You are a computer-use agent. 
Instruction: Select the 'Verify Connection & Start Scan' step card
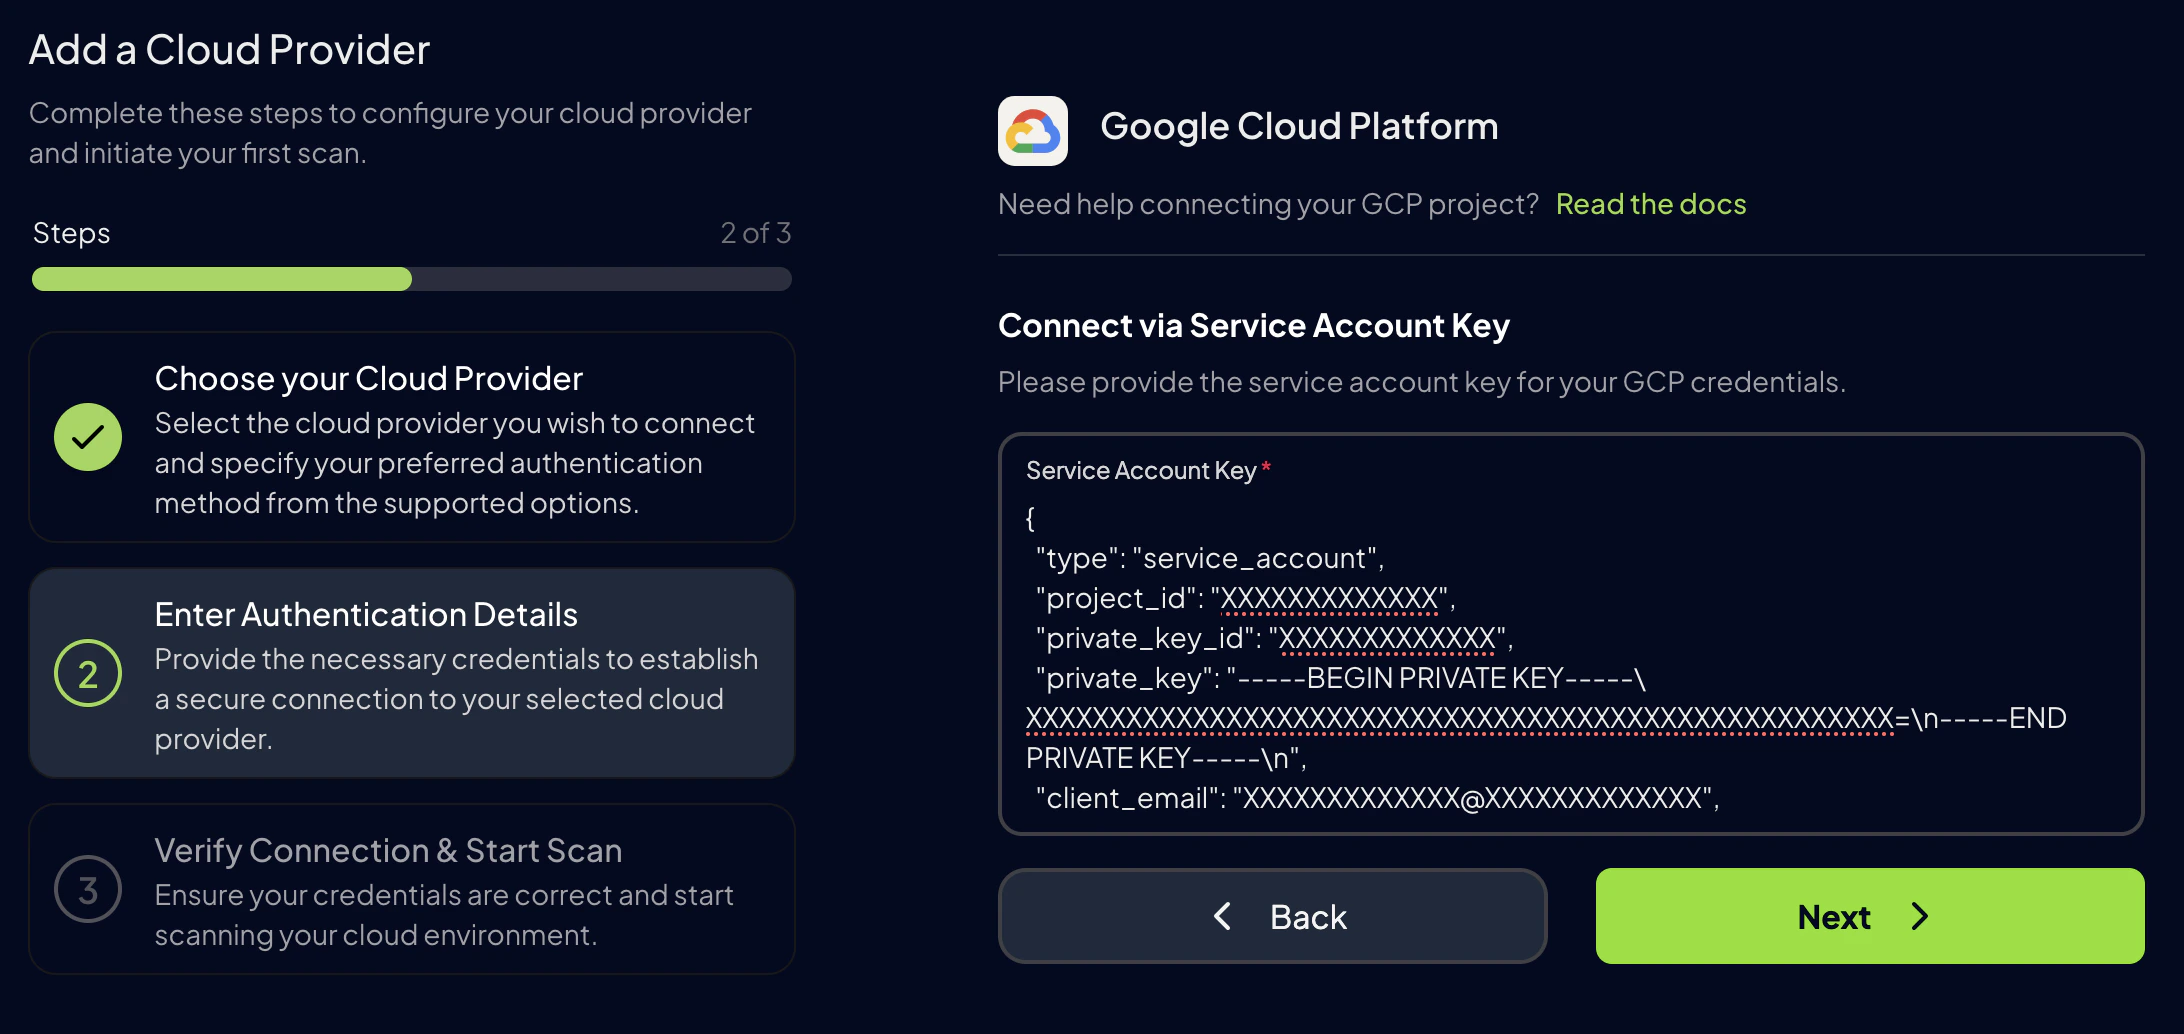(x=411, y=889)
